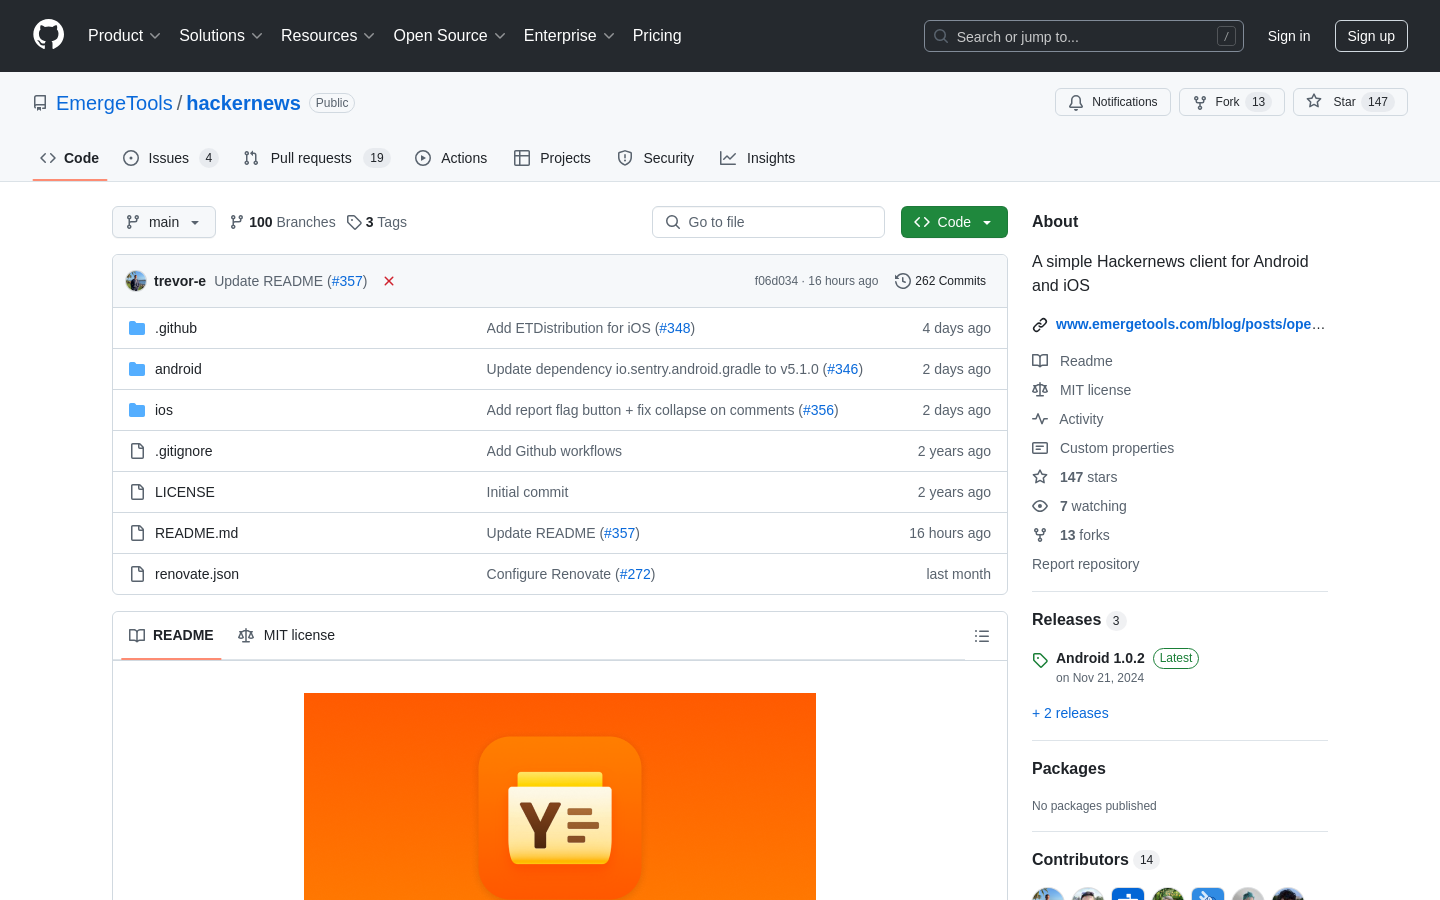1440x900 pixels.
Task: Click the .gitignore file icon
Action: pyautogui.click(x=137, y=451)
